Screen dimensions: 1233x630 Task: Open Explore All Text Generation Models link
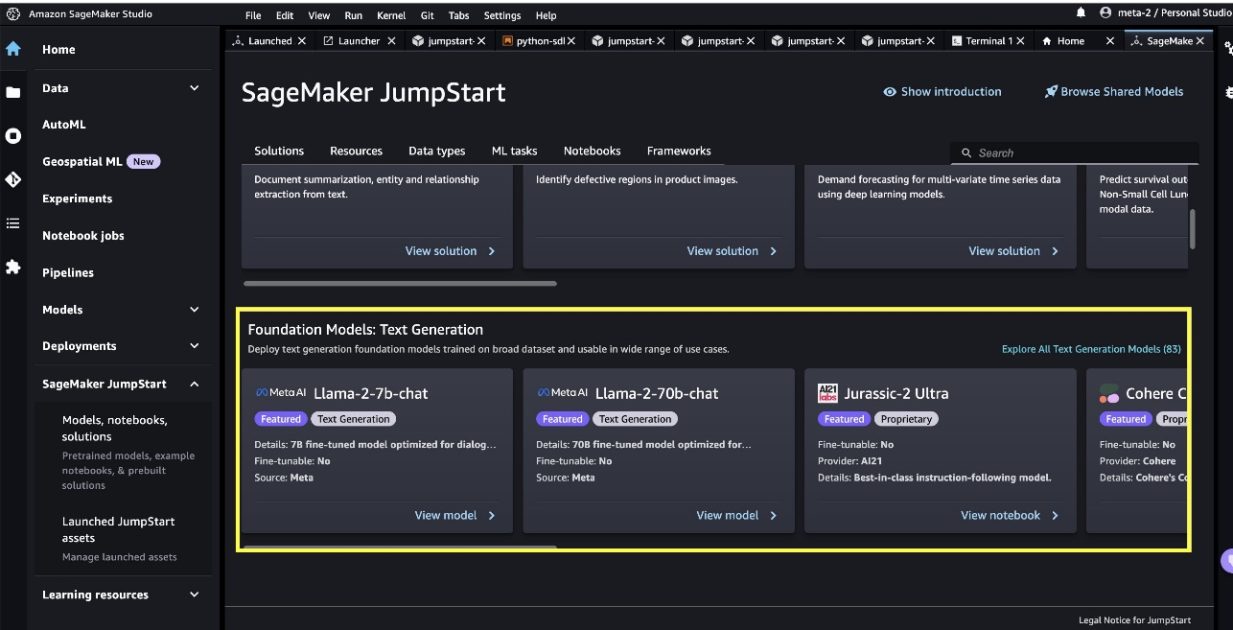tap(1090, 349)
